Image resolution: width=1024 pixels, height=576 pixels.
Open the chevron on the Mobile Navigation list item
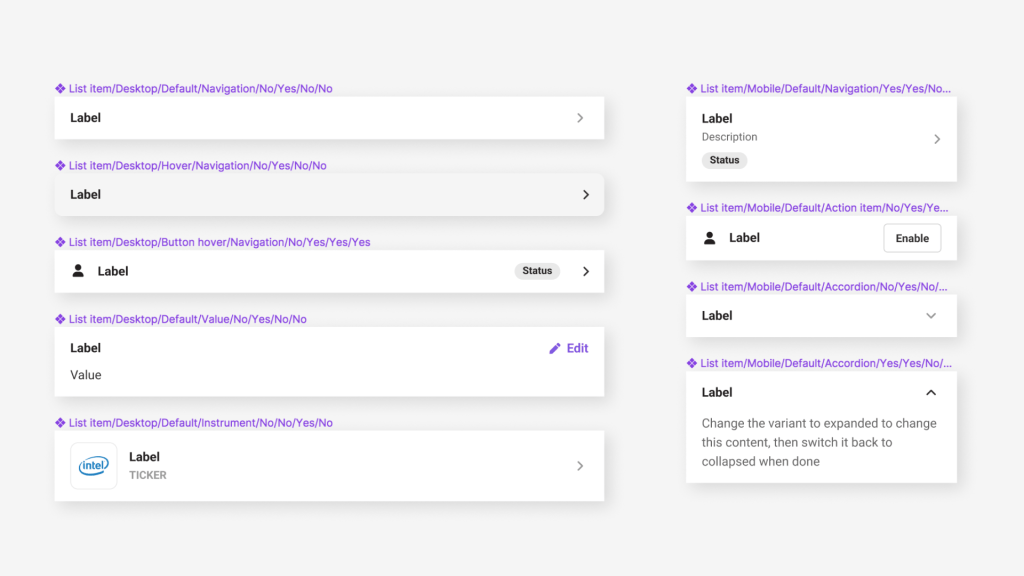937,139
